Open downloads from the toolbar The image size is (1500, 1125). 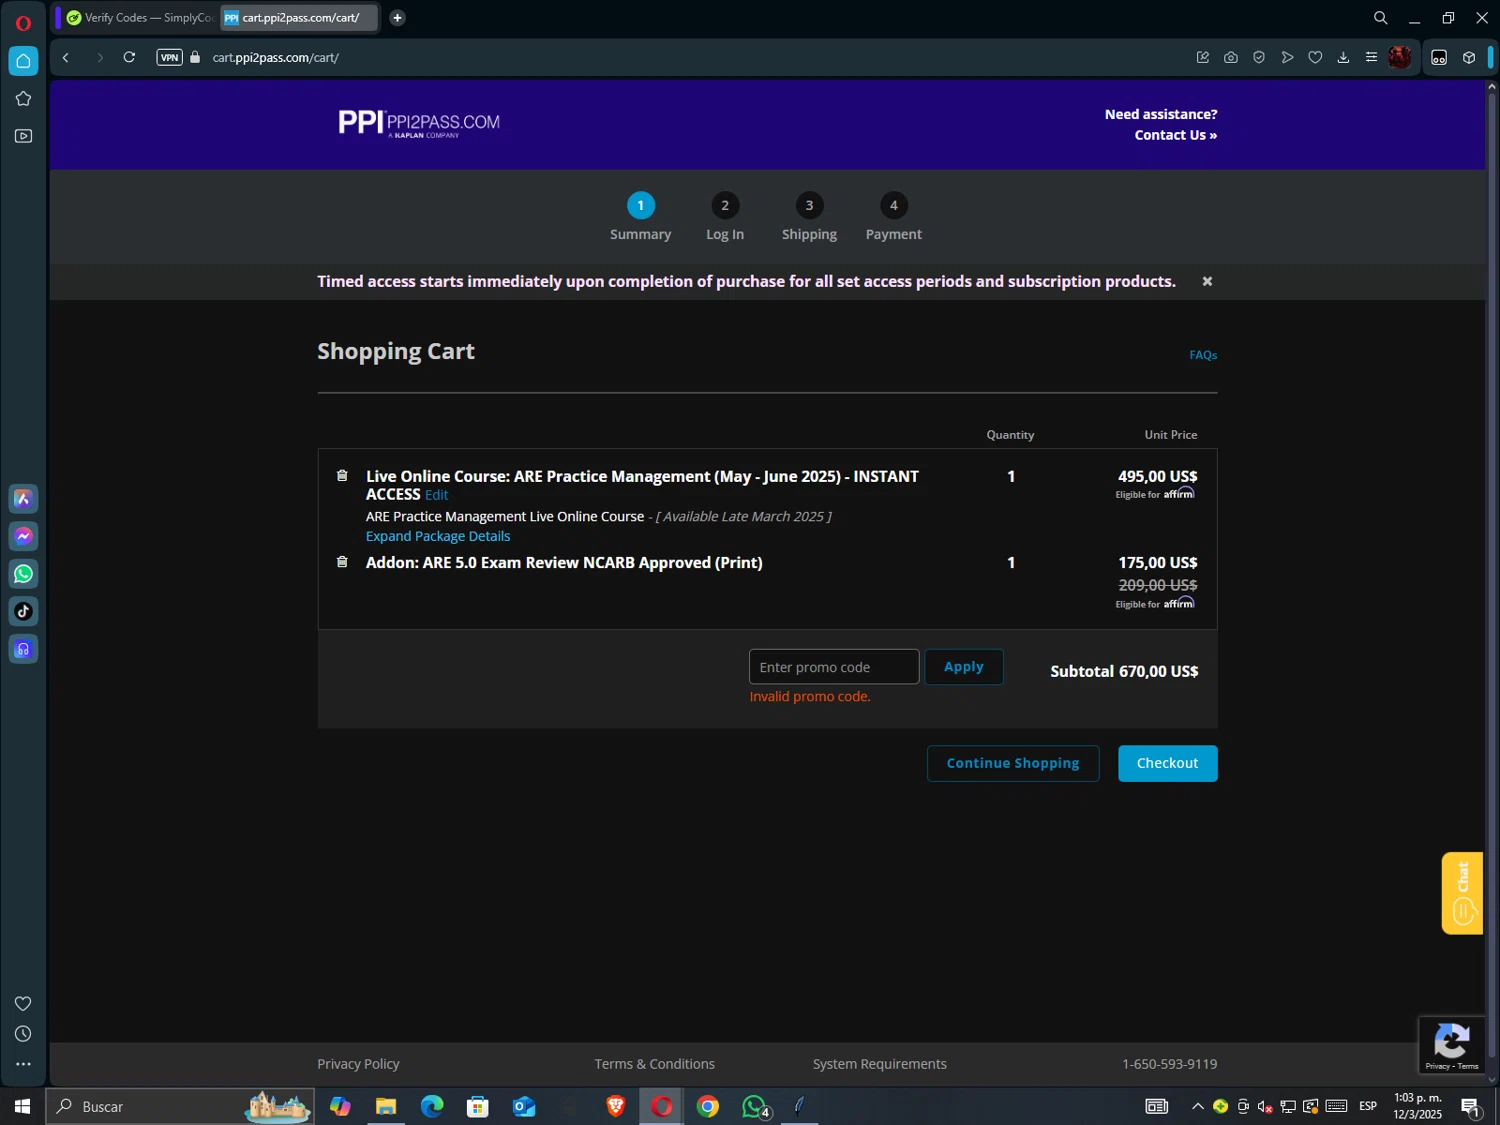[1343, 57]
